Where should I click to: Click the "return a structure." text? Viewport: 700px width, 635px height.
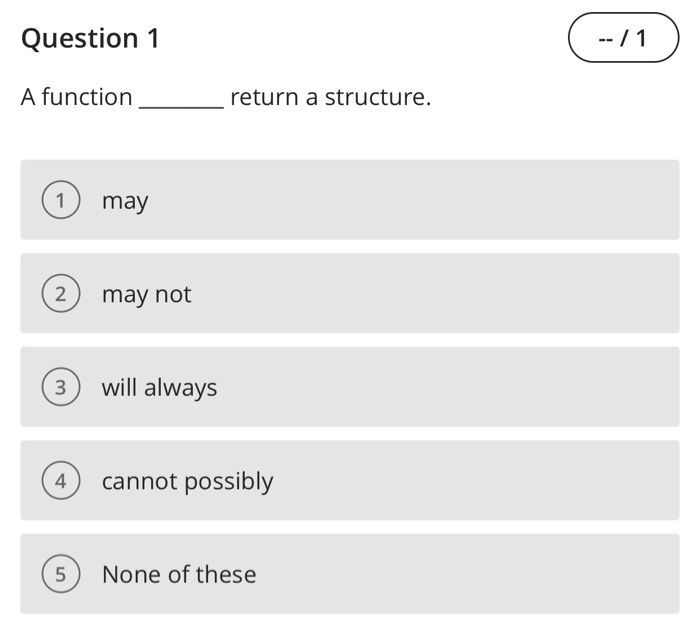(x=331, y=97)
